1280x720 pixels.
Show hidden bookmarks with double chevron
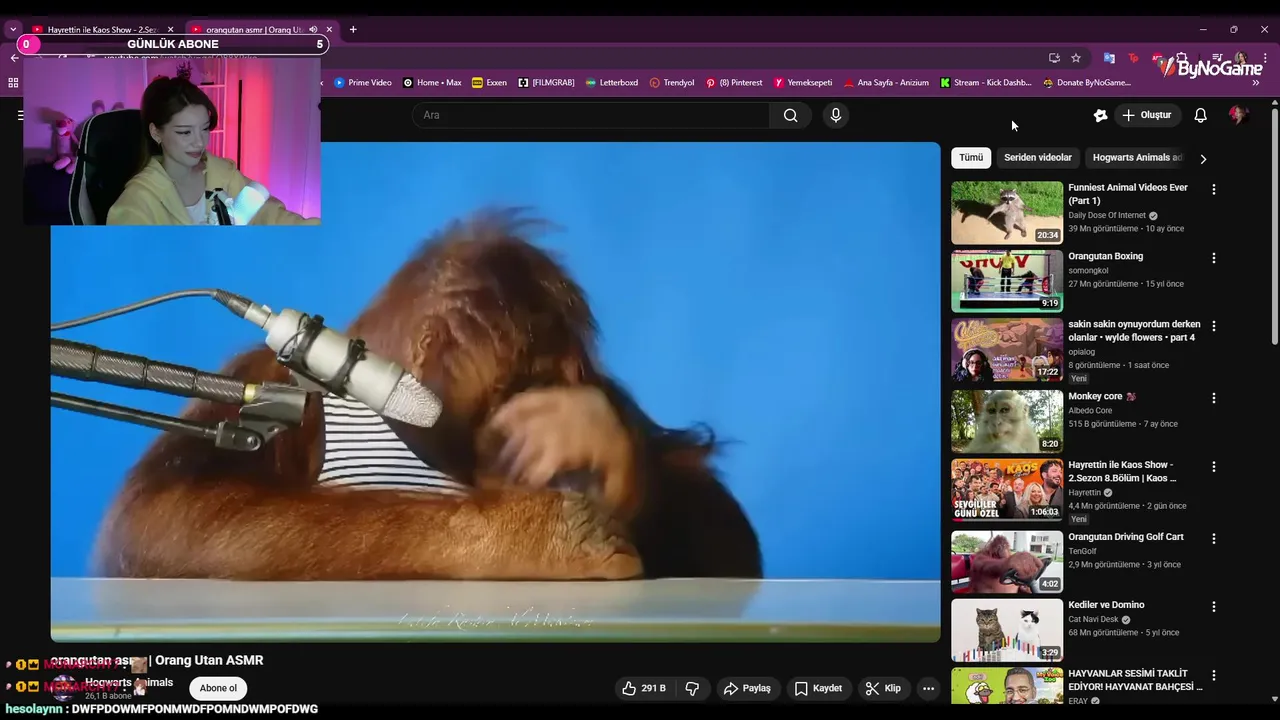[1256, 83]
